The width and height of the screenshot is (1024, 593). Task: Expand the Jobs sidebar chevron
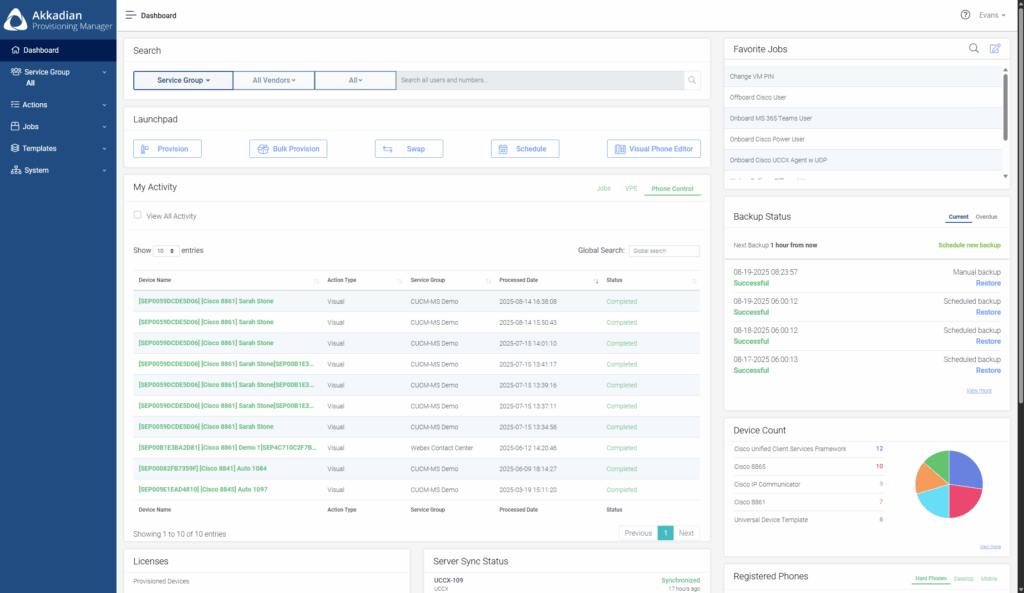point(104,127)
